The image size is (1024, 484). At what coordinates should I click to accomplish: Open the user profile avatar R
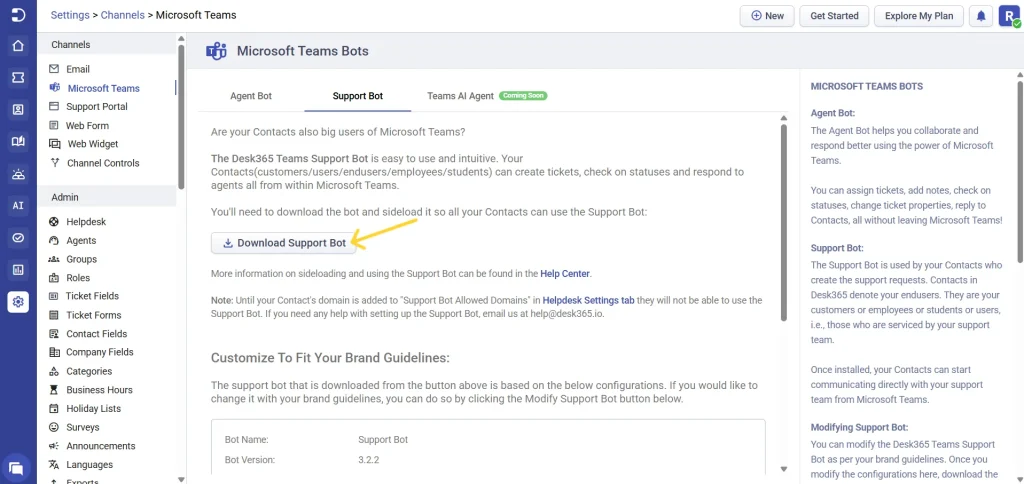pyautogui.click(x=1008, y=16)
